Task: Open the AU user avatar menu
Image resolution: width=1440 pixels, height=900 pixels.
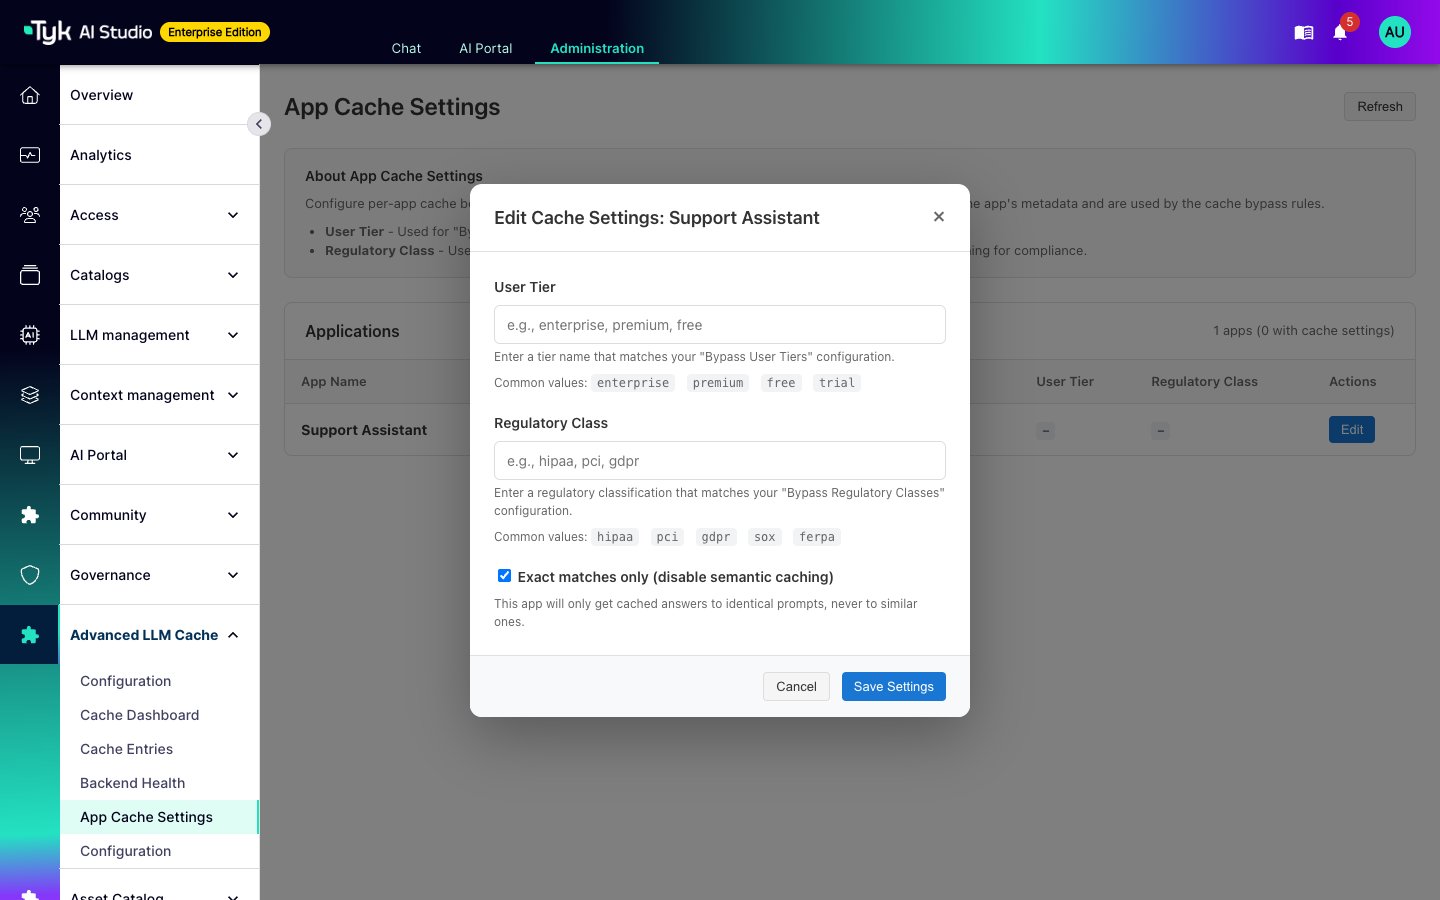Action: click(x=1395, y=32)
